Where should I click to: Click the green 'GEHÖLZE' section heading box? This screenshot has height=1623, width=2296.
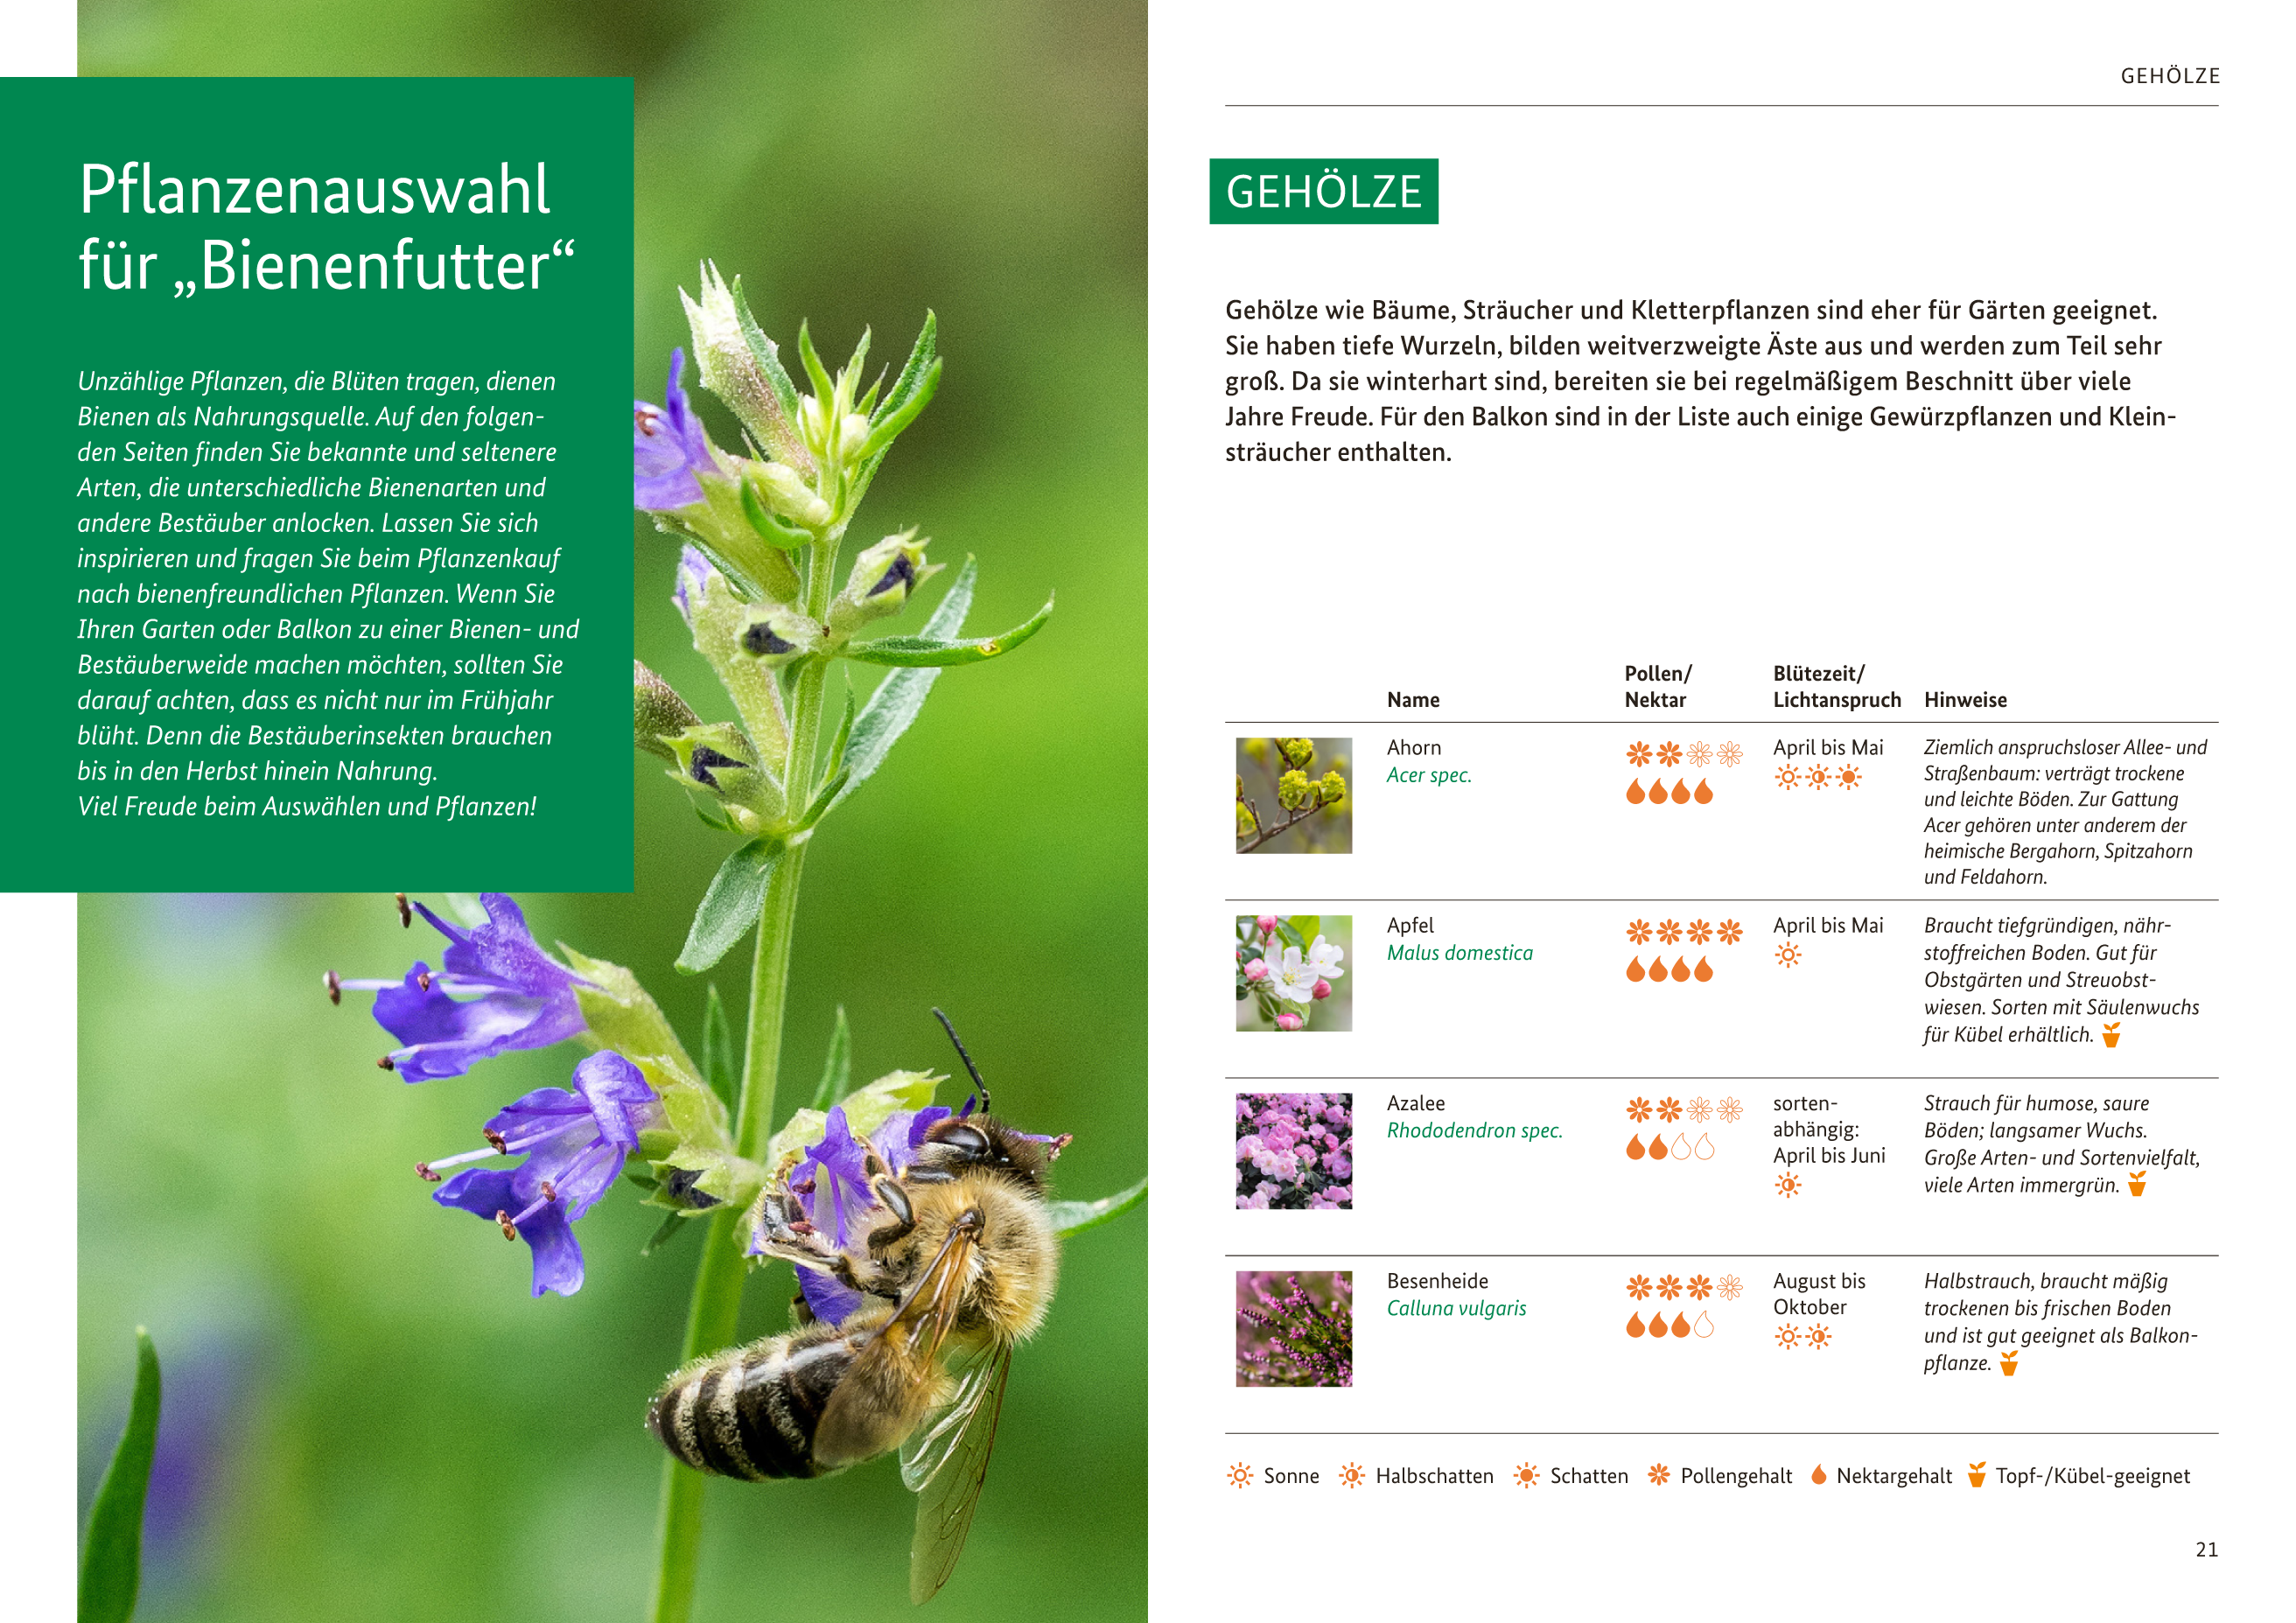(1324, 191)
